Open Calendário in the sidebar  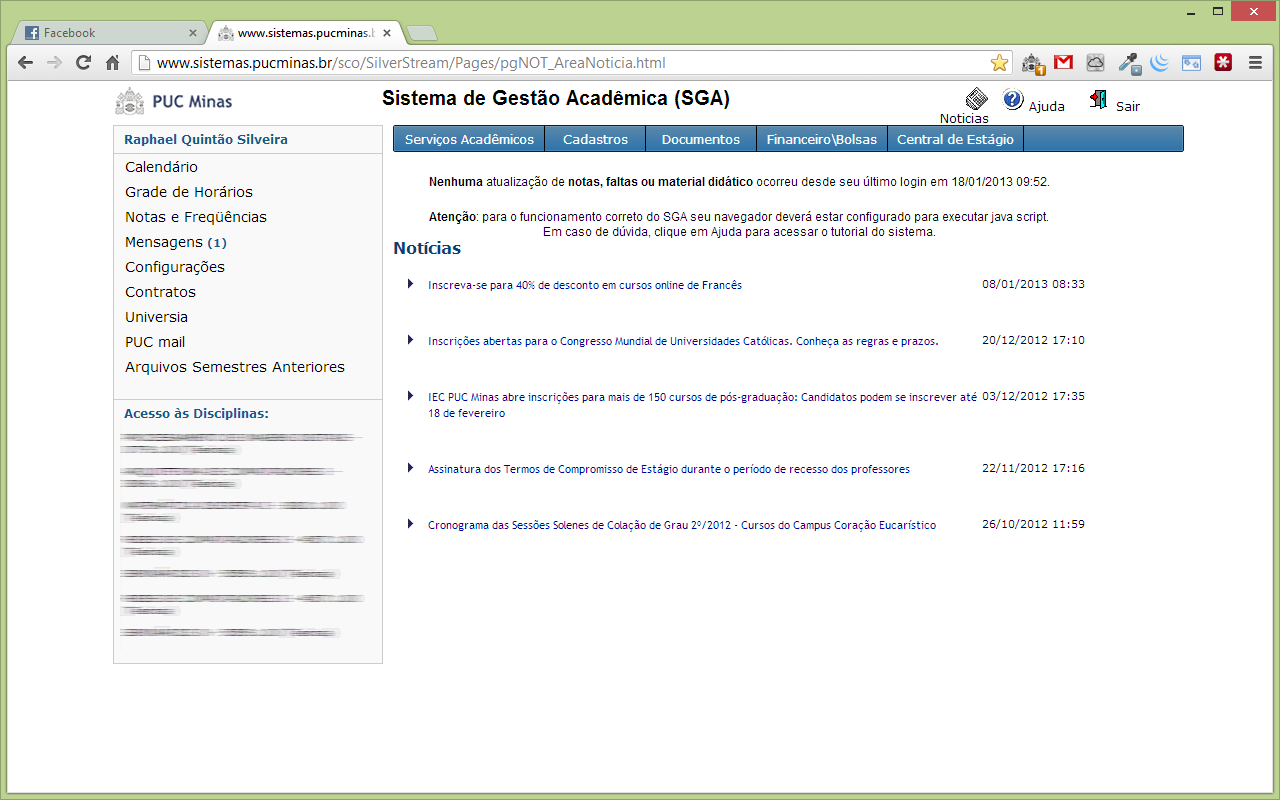[x=161, y=167]
